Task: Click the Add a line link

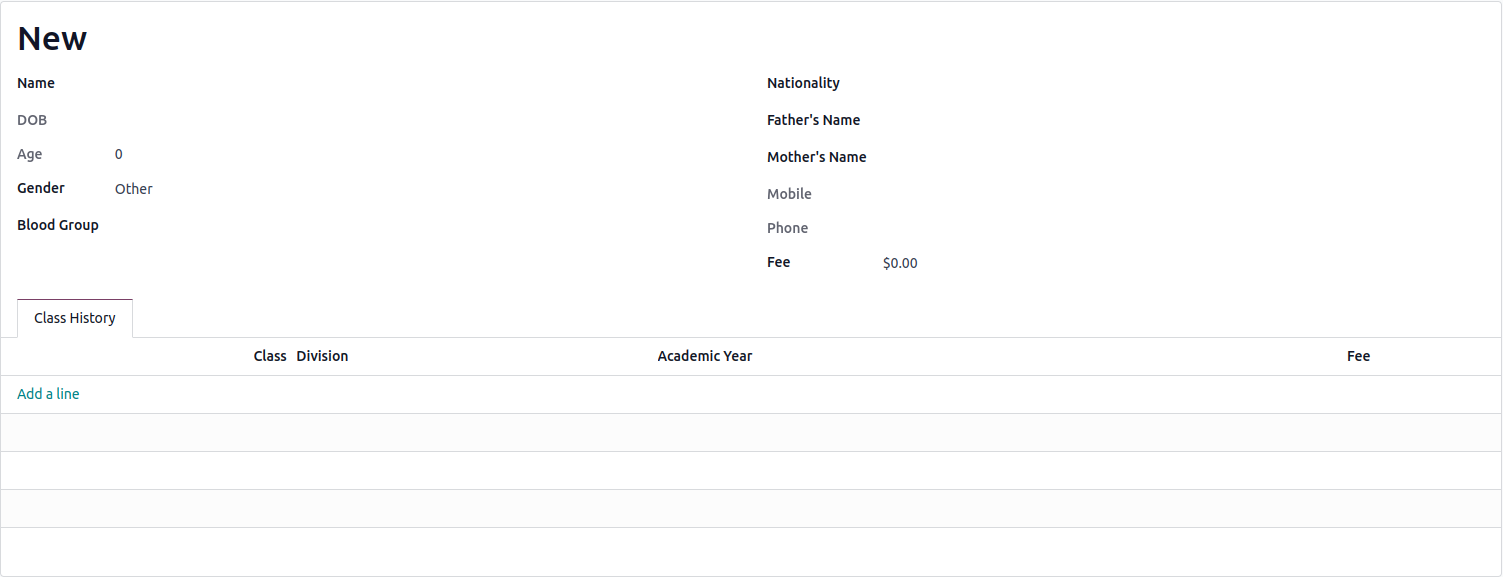Action: point(48,394)
